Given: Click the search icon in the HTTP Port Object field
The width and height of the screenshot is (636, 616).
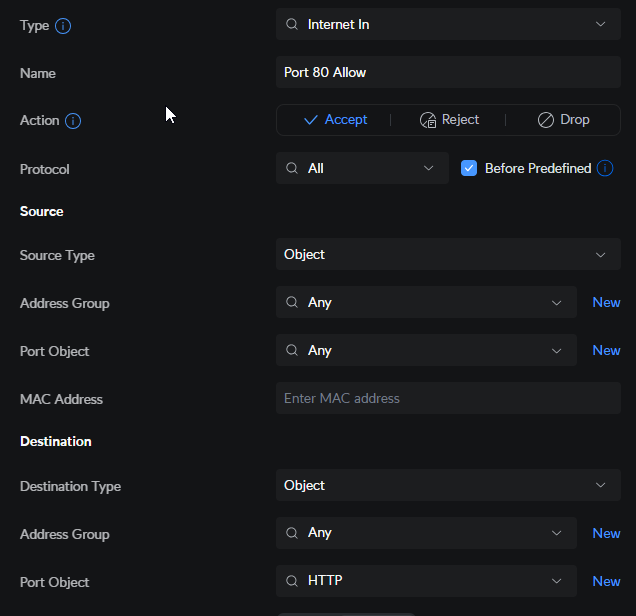Looking at the screenshot, I should [292, 581].
